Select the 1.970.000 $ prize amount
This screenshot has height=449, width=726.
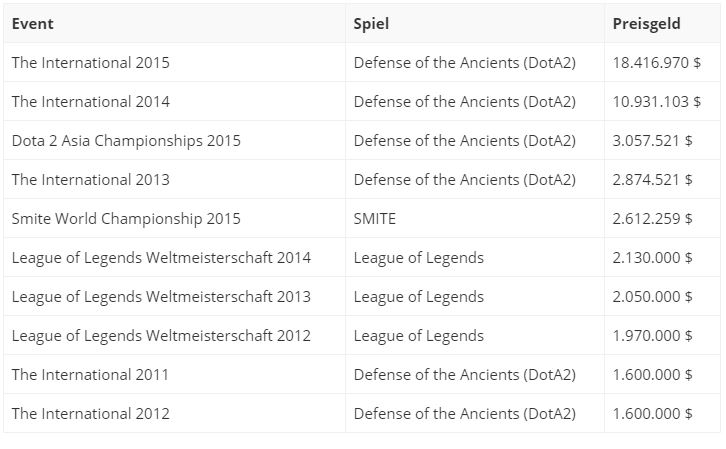653,335
